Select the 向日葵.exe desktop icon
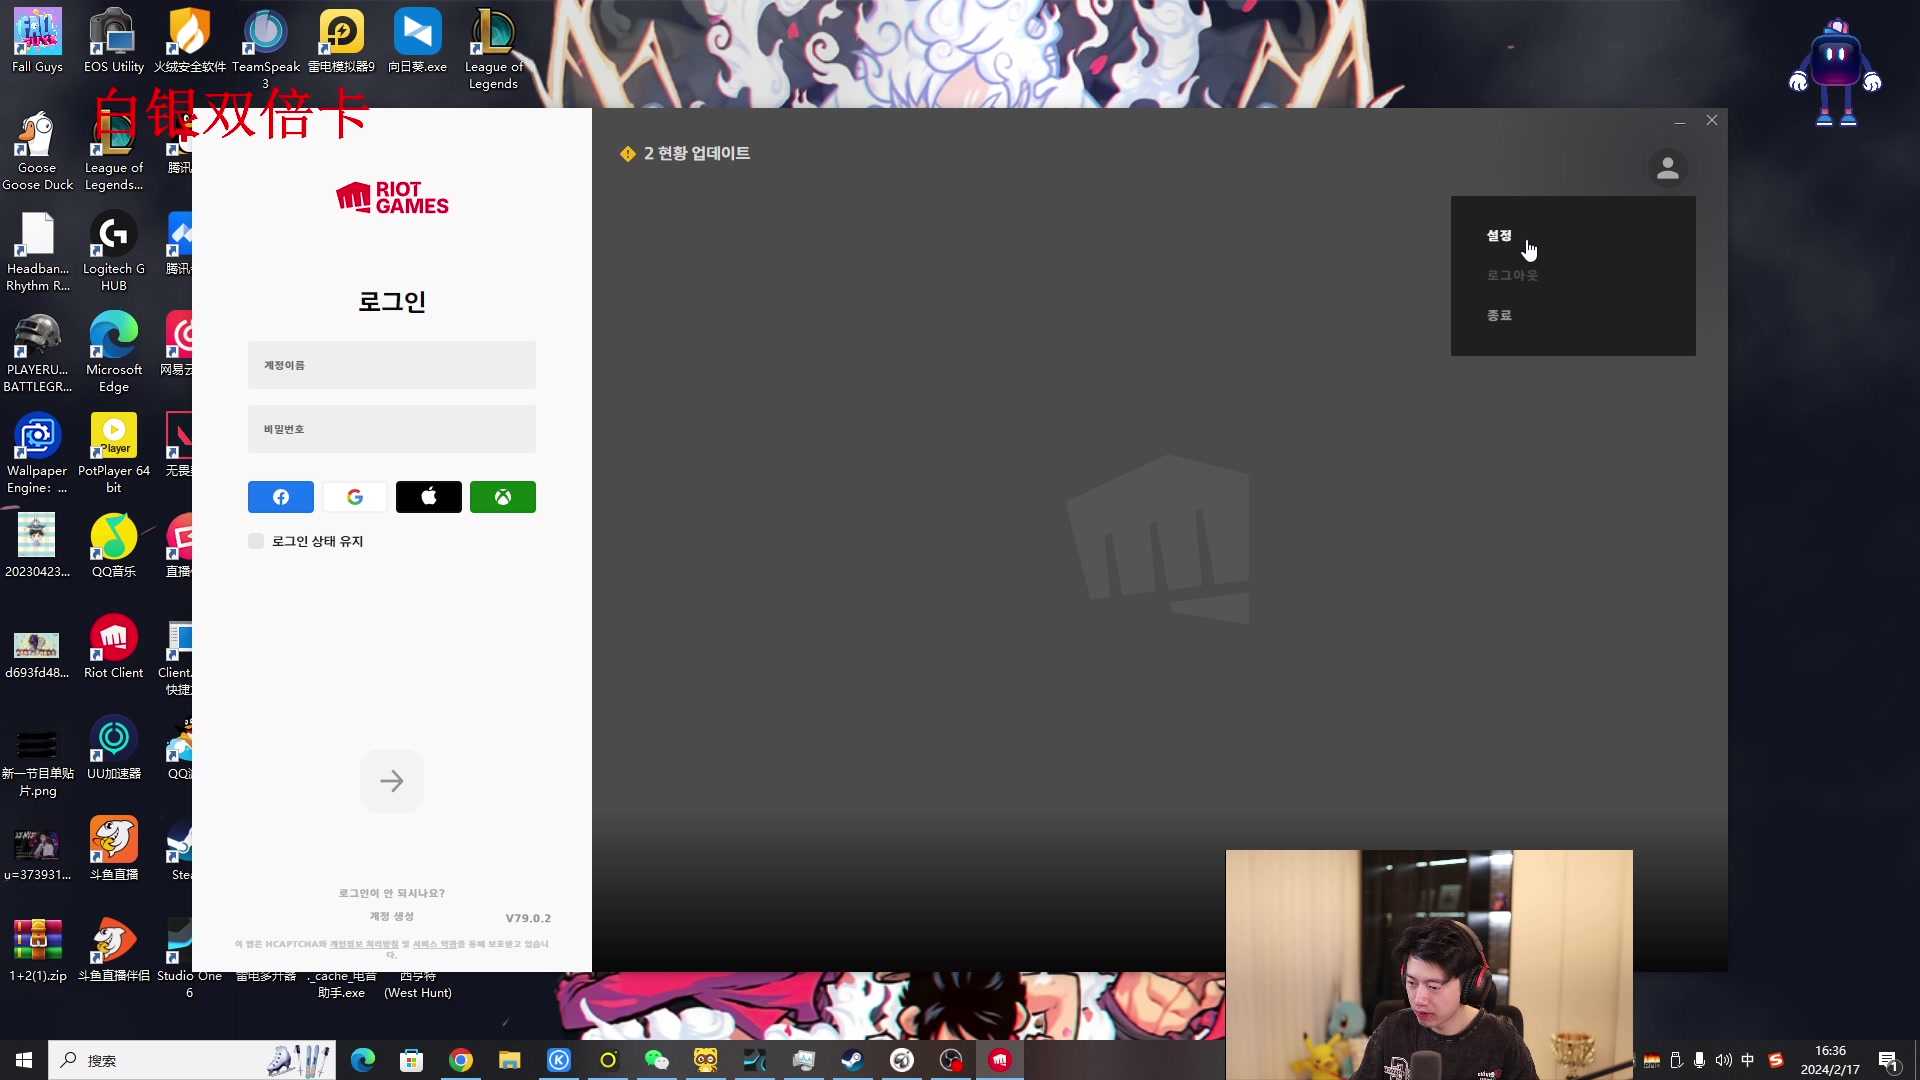This screenshot has height=1080, width=1920. [417, 41]
